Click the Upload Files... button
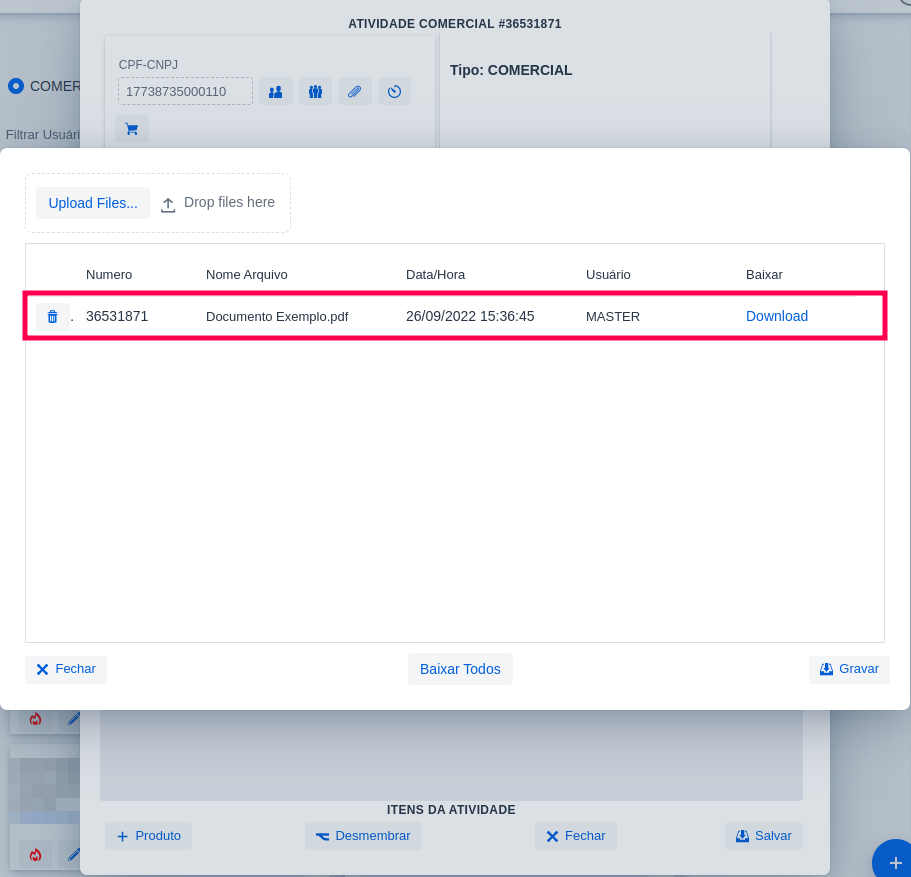 [93, 203]
